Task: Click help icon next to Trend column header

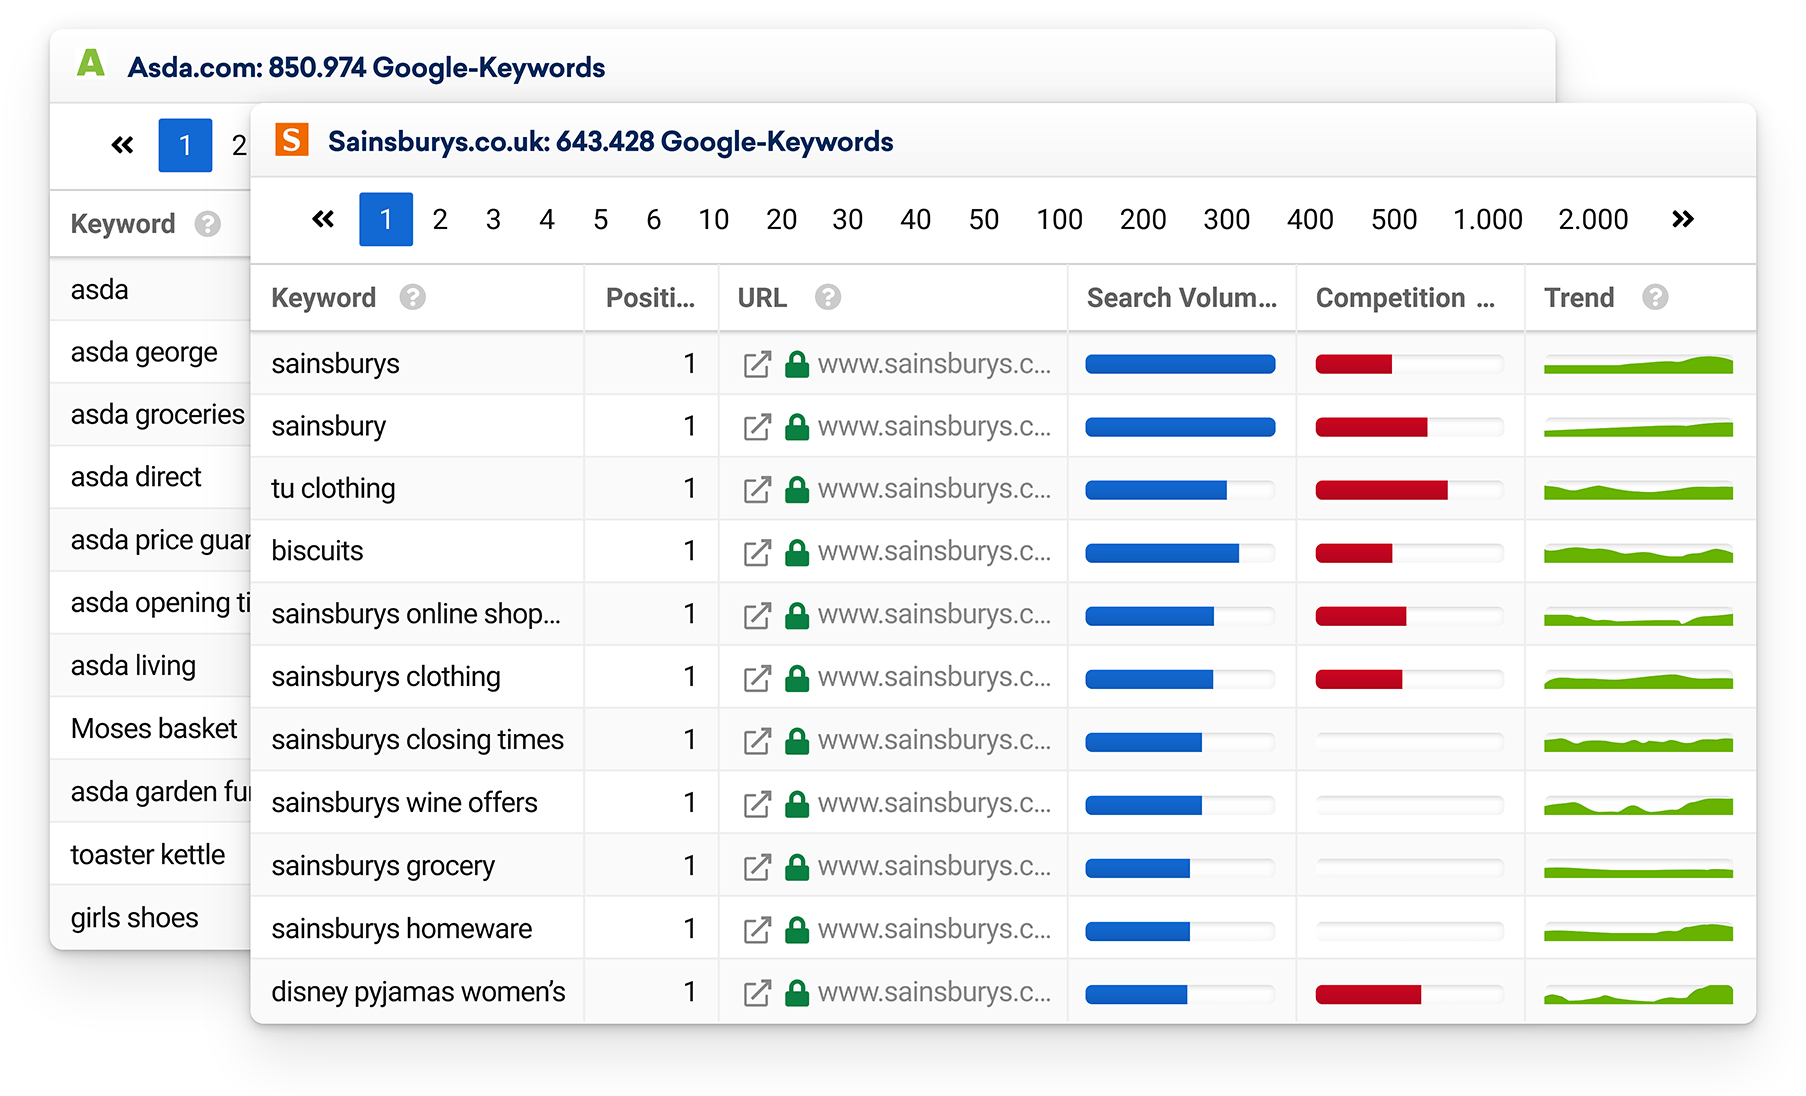Action: tap(1655, 297)
